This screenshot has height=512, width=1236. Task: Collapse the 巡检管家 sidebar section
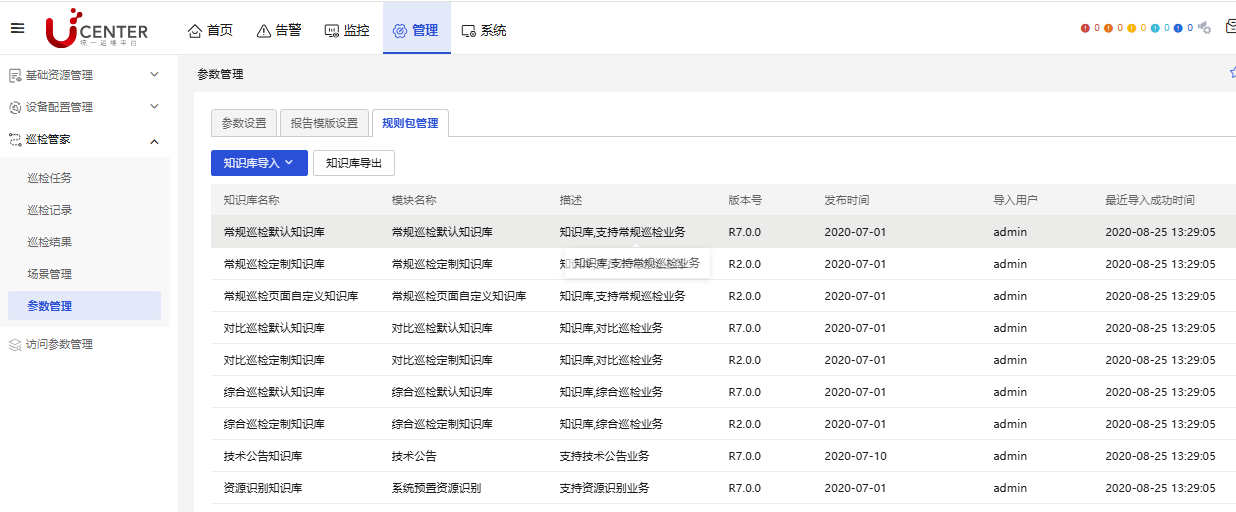point(154,140)
